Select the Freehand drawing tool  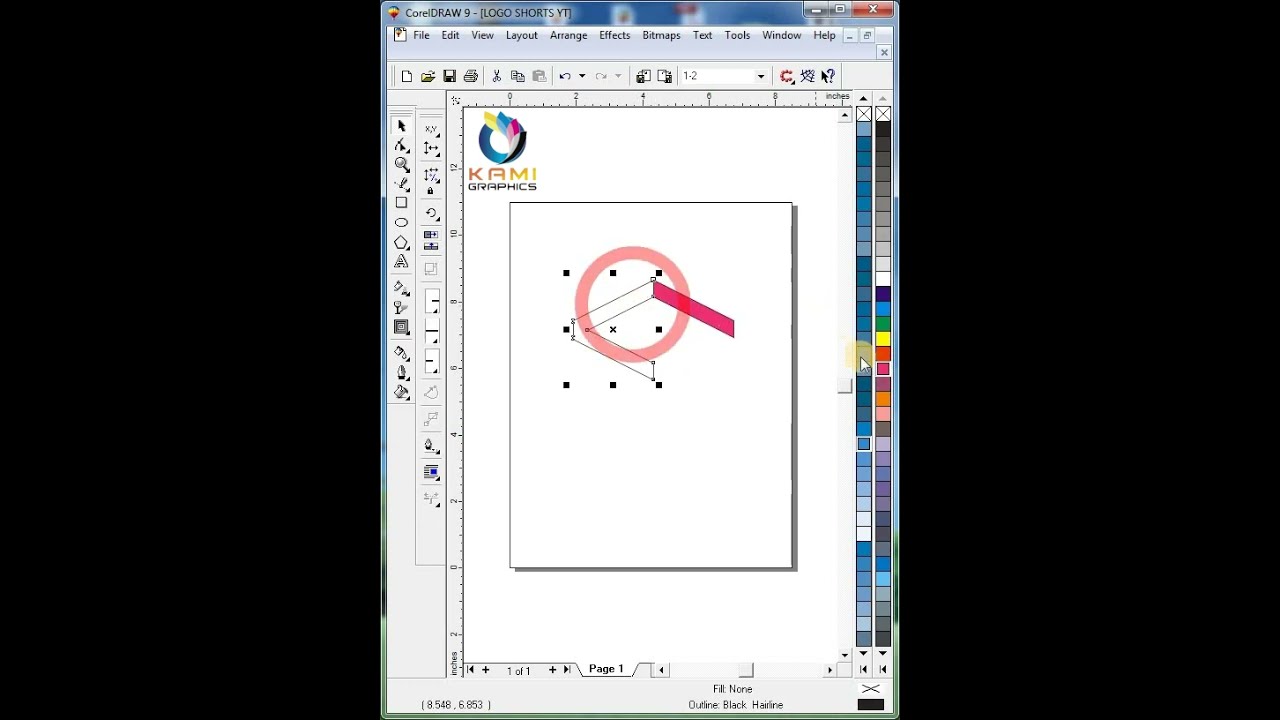pos(401,183)
